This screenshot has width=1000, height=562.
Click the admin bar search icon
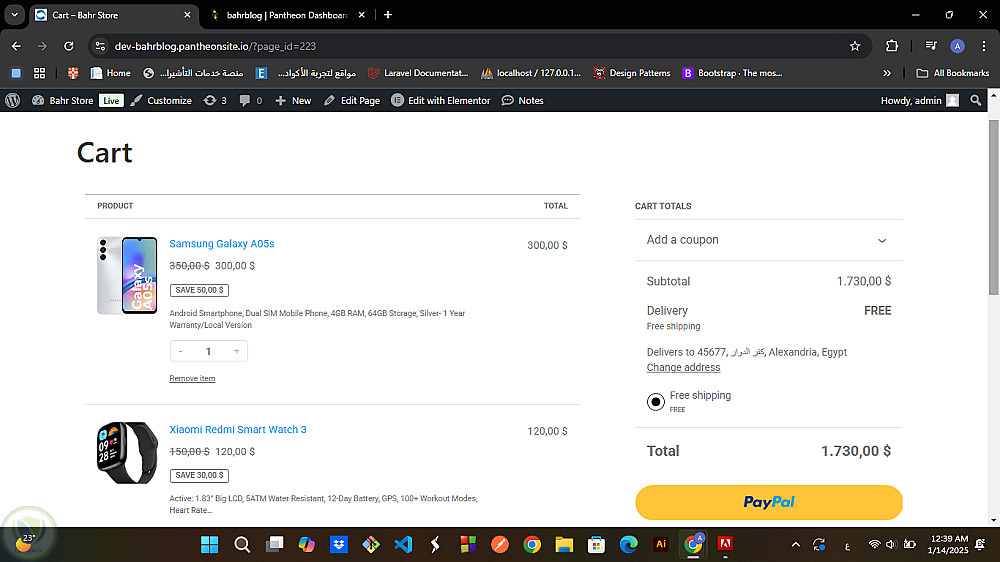point(975,100)
